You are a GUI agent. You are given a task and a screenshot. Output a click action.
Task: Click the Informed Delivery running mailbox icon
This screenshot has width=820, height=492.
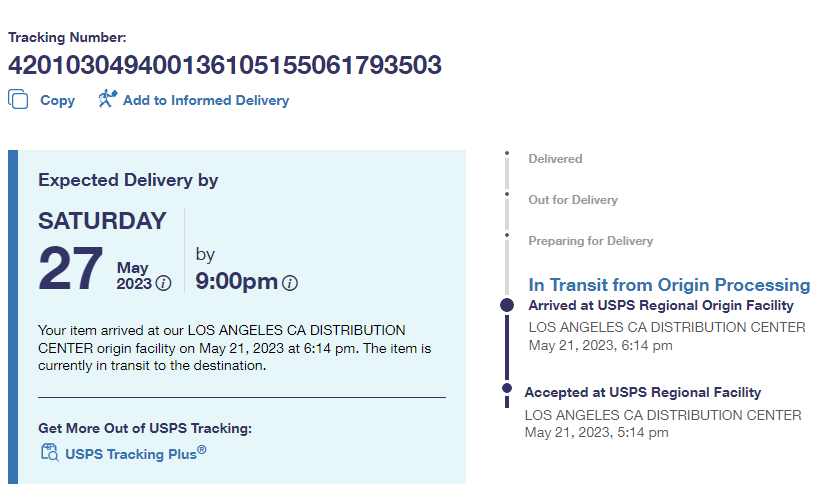click(x=108, y=99)
